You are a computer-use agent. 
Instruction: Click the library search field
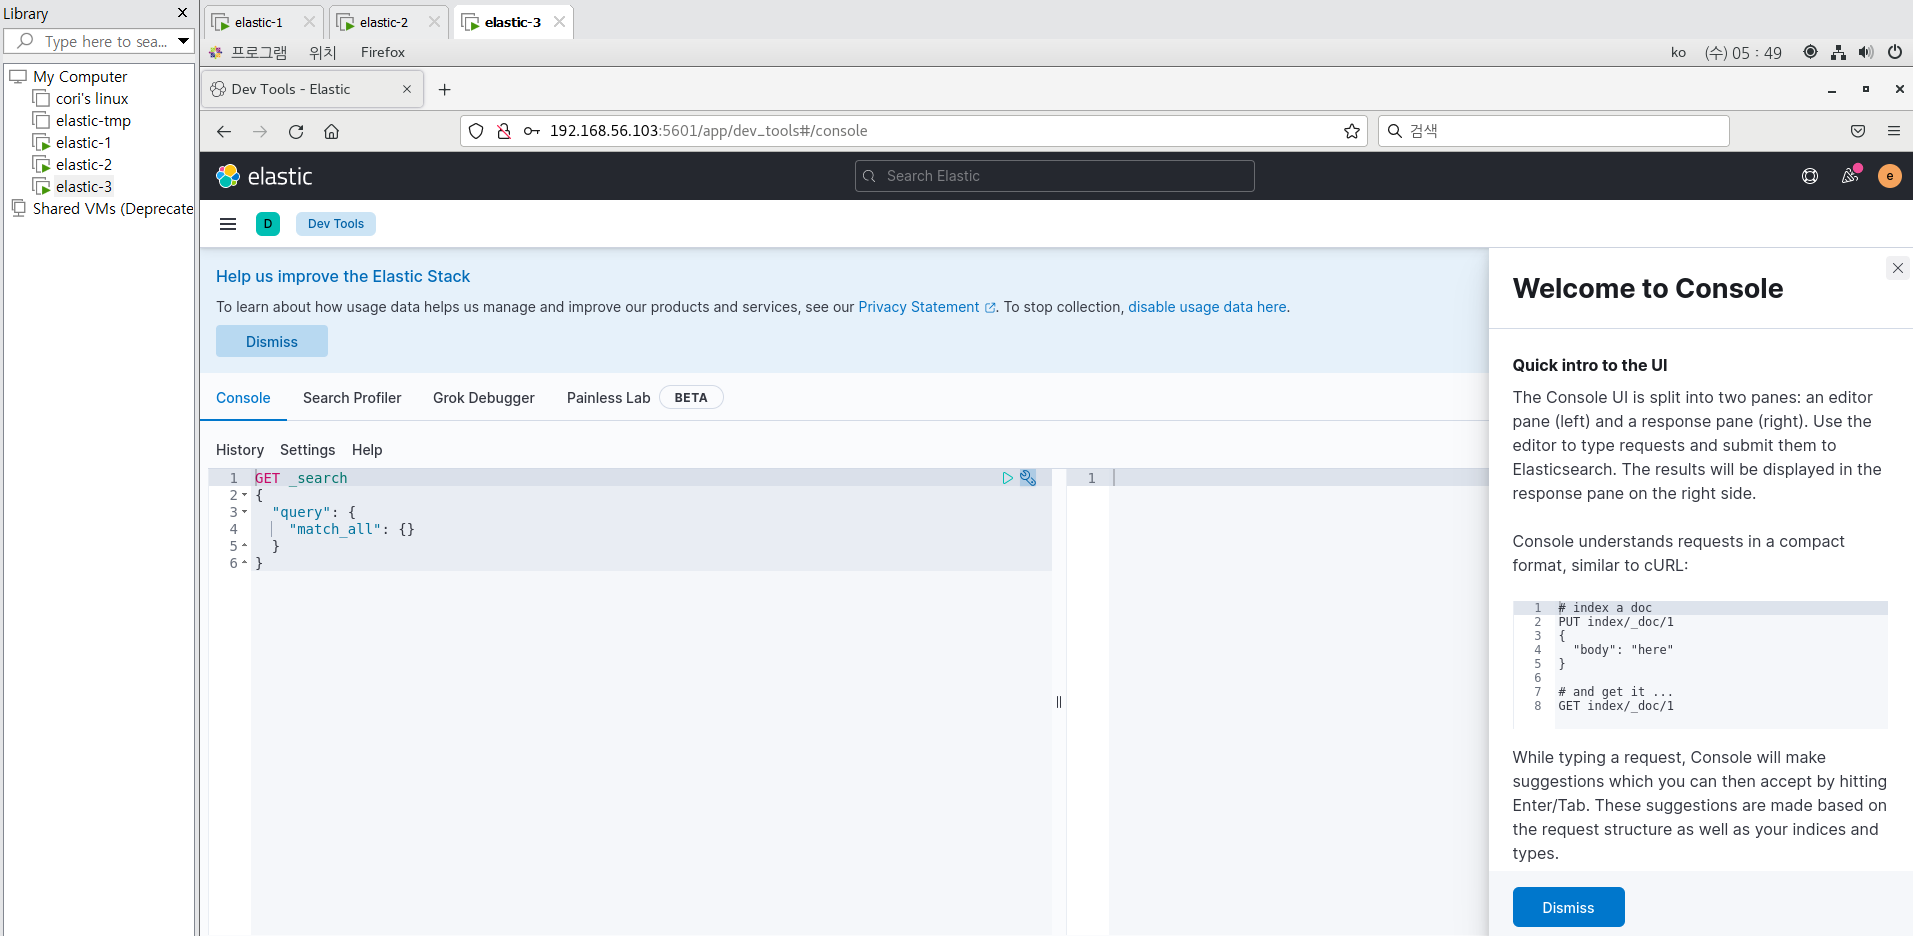97,41
